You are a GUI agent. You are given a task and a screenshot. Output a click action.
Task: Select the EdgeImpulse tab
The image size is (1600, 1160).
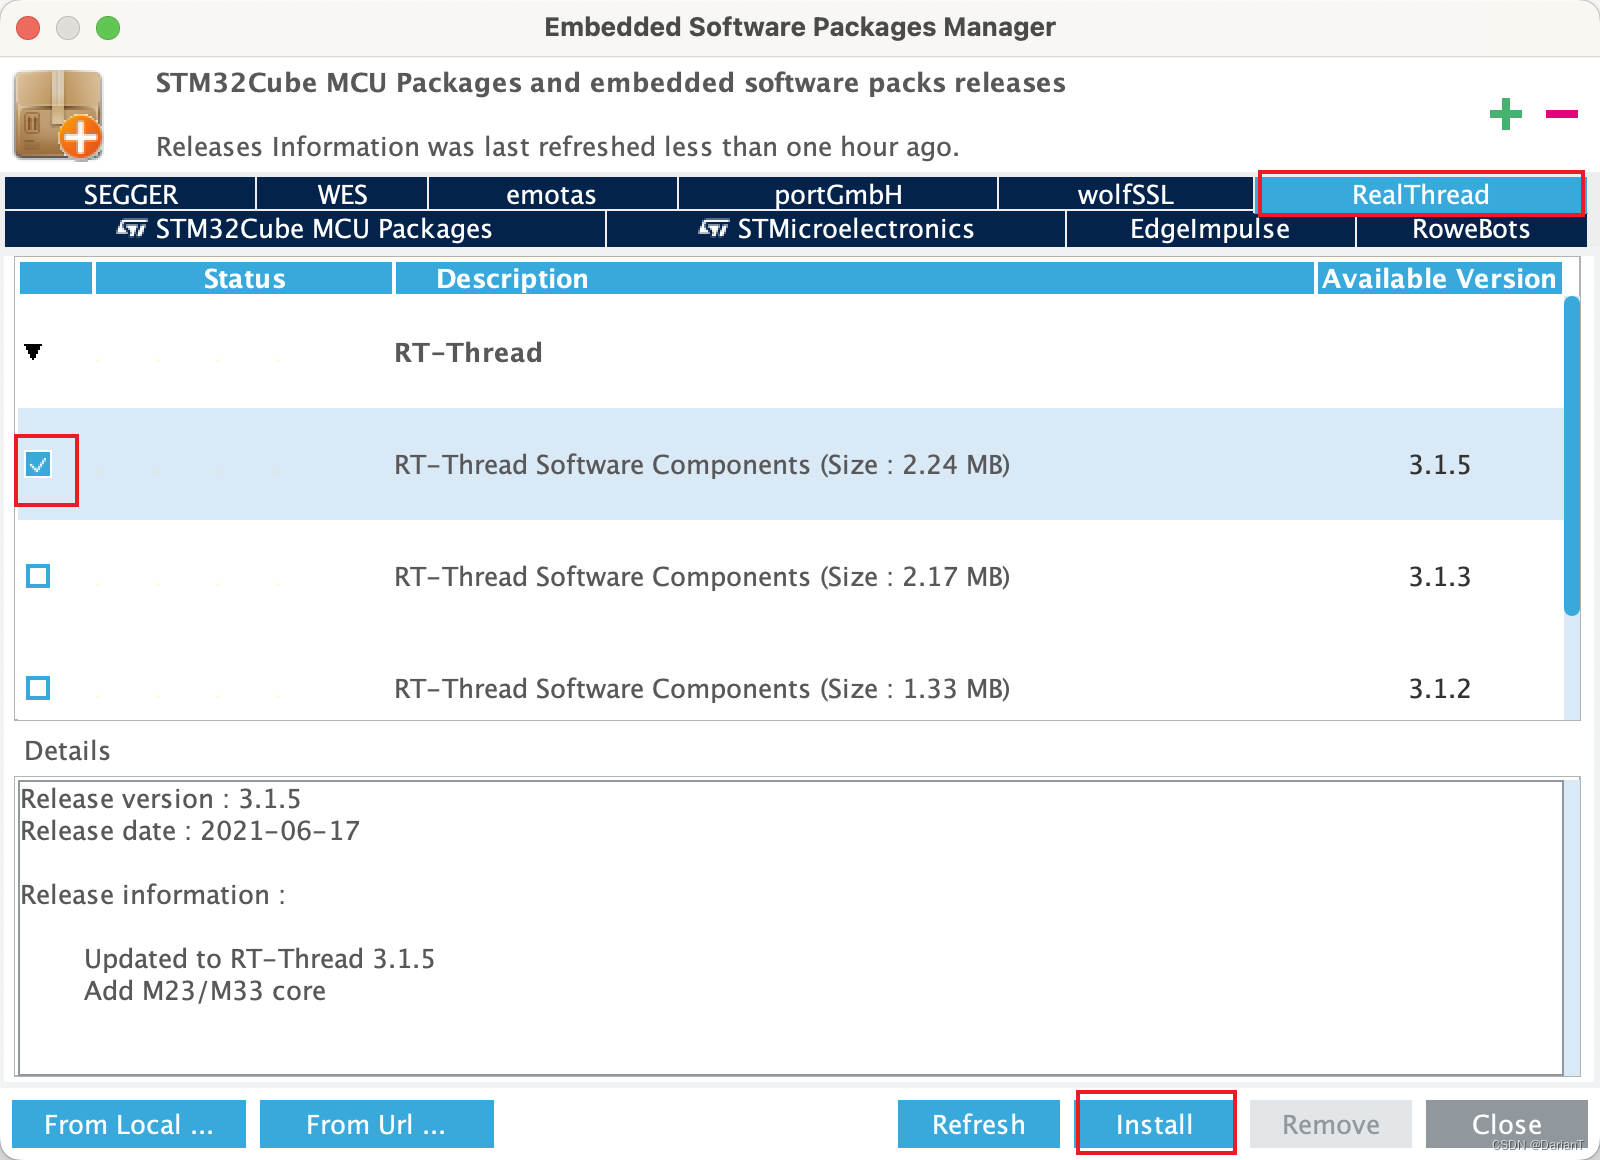[x=1209, y=229]
